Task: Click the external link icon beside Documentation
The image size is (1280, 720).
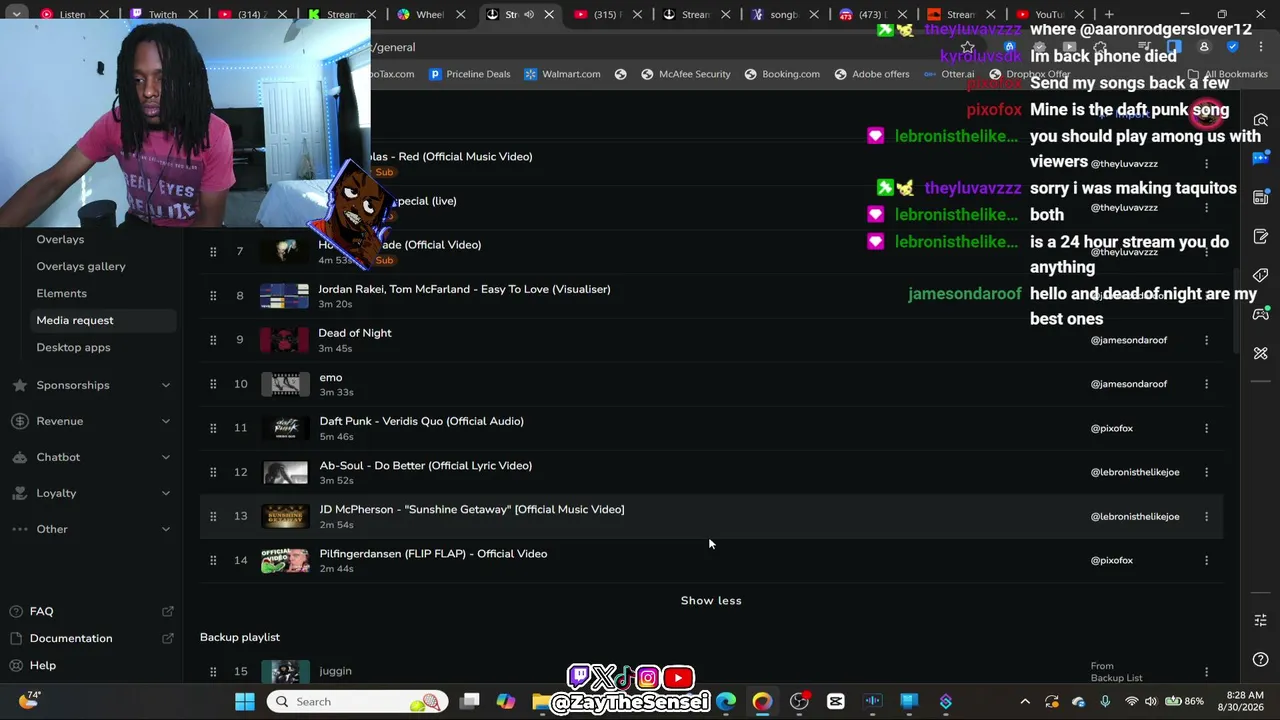Action: pyautogui.click(x=167, y=638)
